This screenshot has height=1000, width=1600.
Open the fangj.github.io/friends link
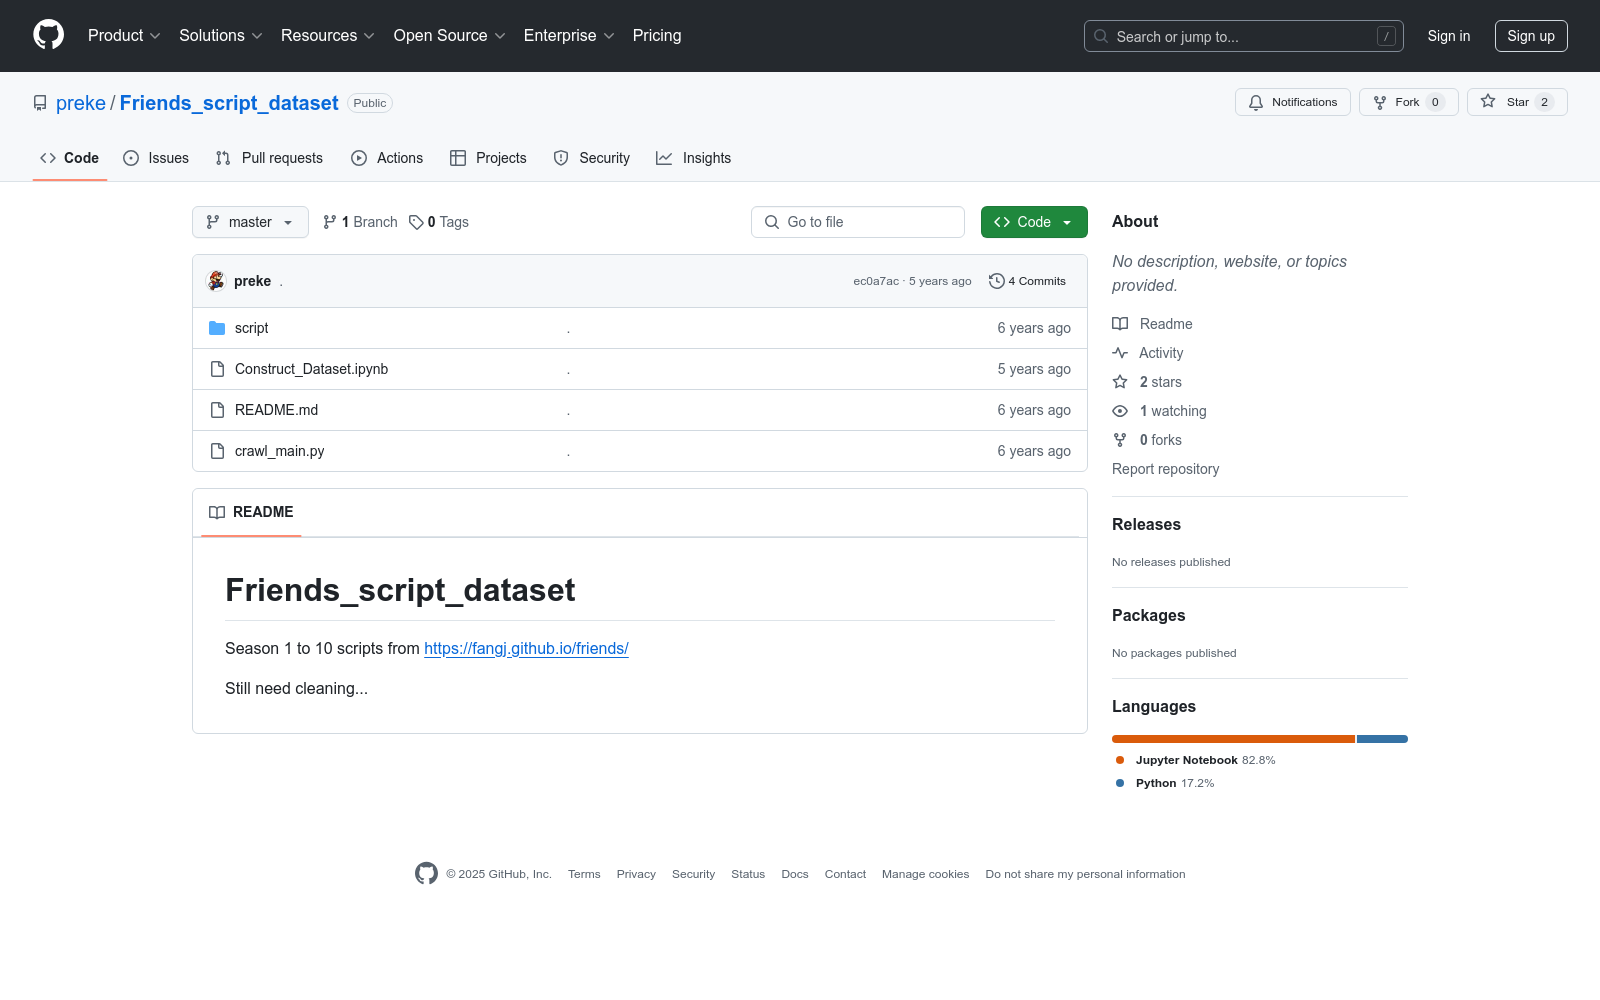(x=526, y=648)
